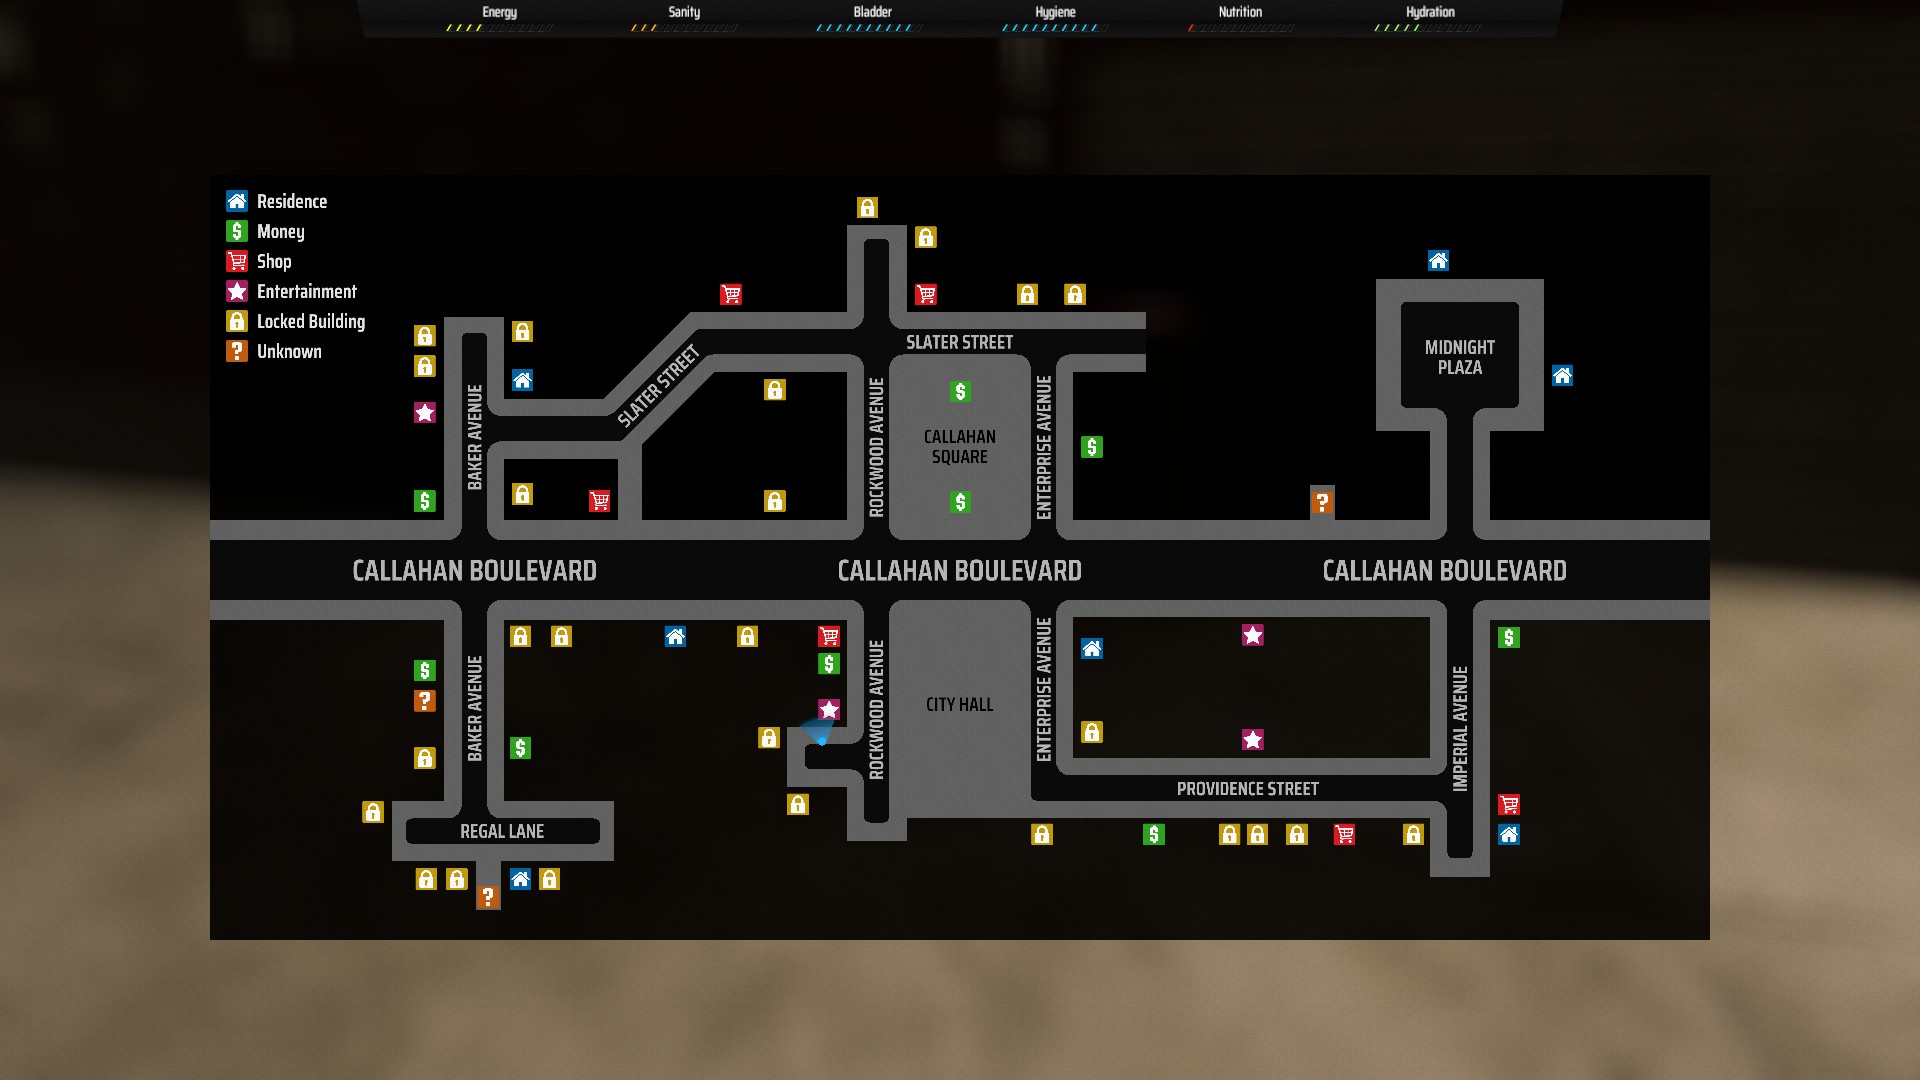Select the Money icon inside Callahan Square top
The image size is (1920, 1080).
[960, 391]
